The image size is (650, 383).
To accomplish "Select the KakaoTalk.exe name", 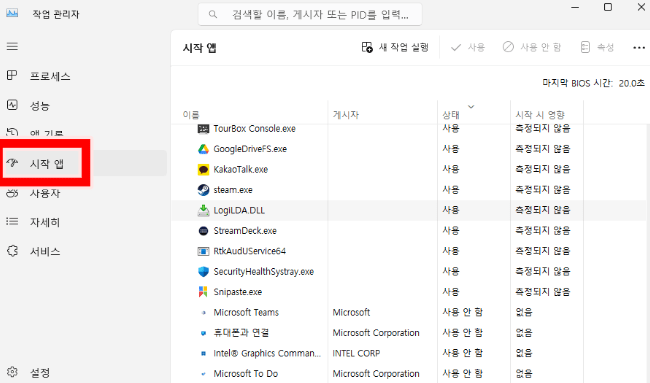I will point(240,170).
